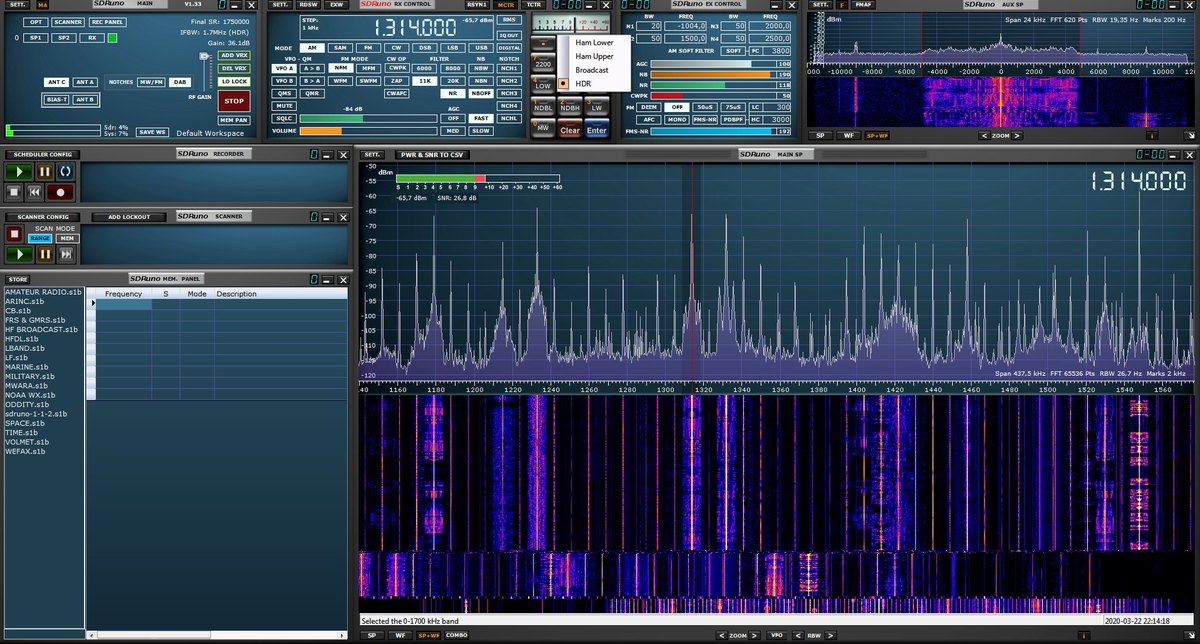This screenshot has width=1200, height=644.
Task: Toggle the SQLC squelch button
Action: 284,118
